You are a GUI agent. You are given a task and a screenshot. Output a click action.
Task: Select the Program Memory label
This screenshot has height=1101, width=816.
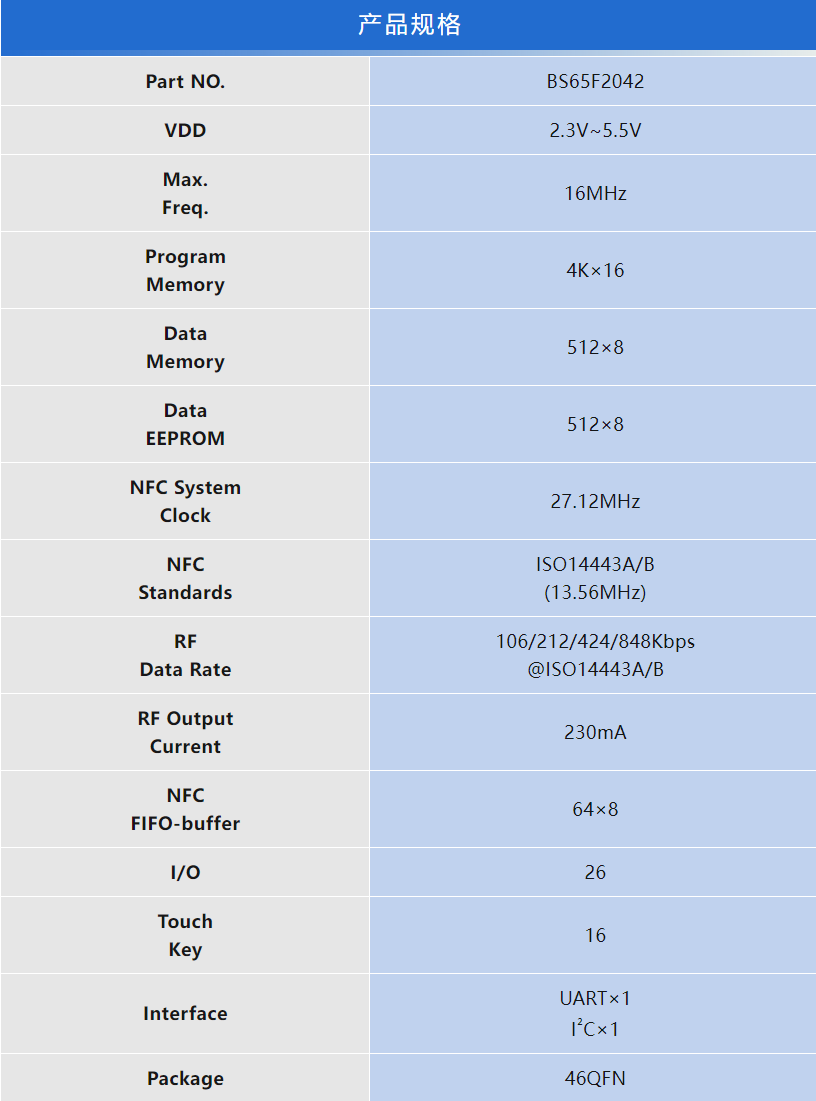click(185, 271)
